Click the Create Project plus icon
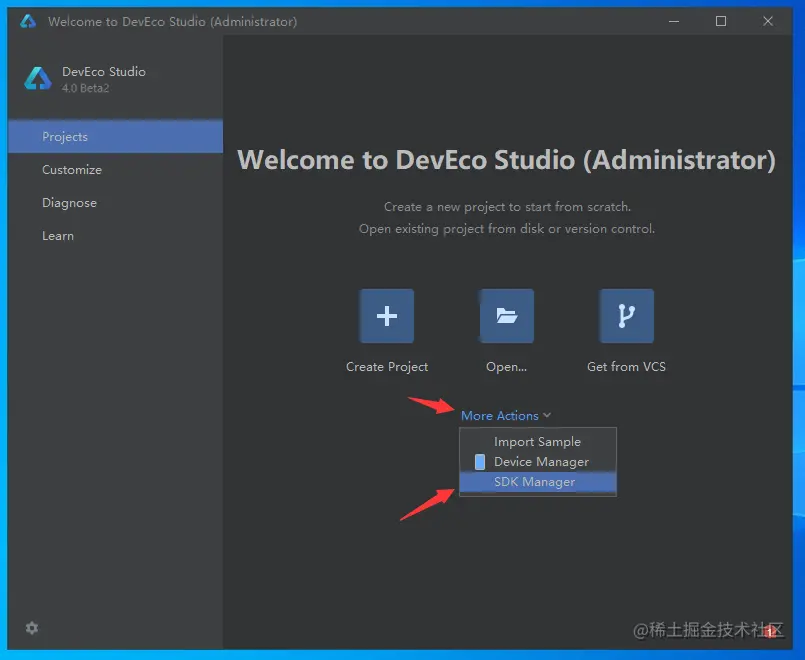 click(x=387, y=316)
